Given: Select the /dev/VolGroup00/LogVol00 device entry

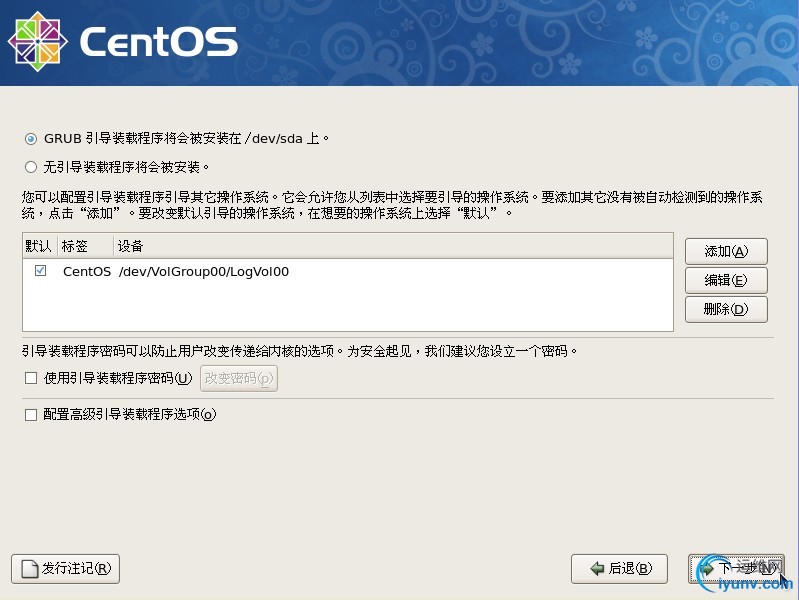Looking at the screenshot, I should [204, 272].
